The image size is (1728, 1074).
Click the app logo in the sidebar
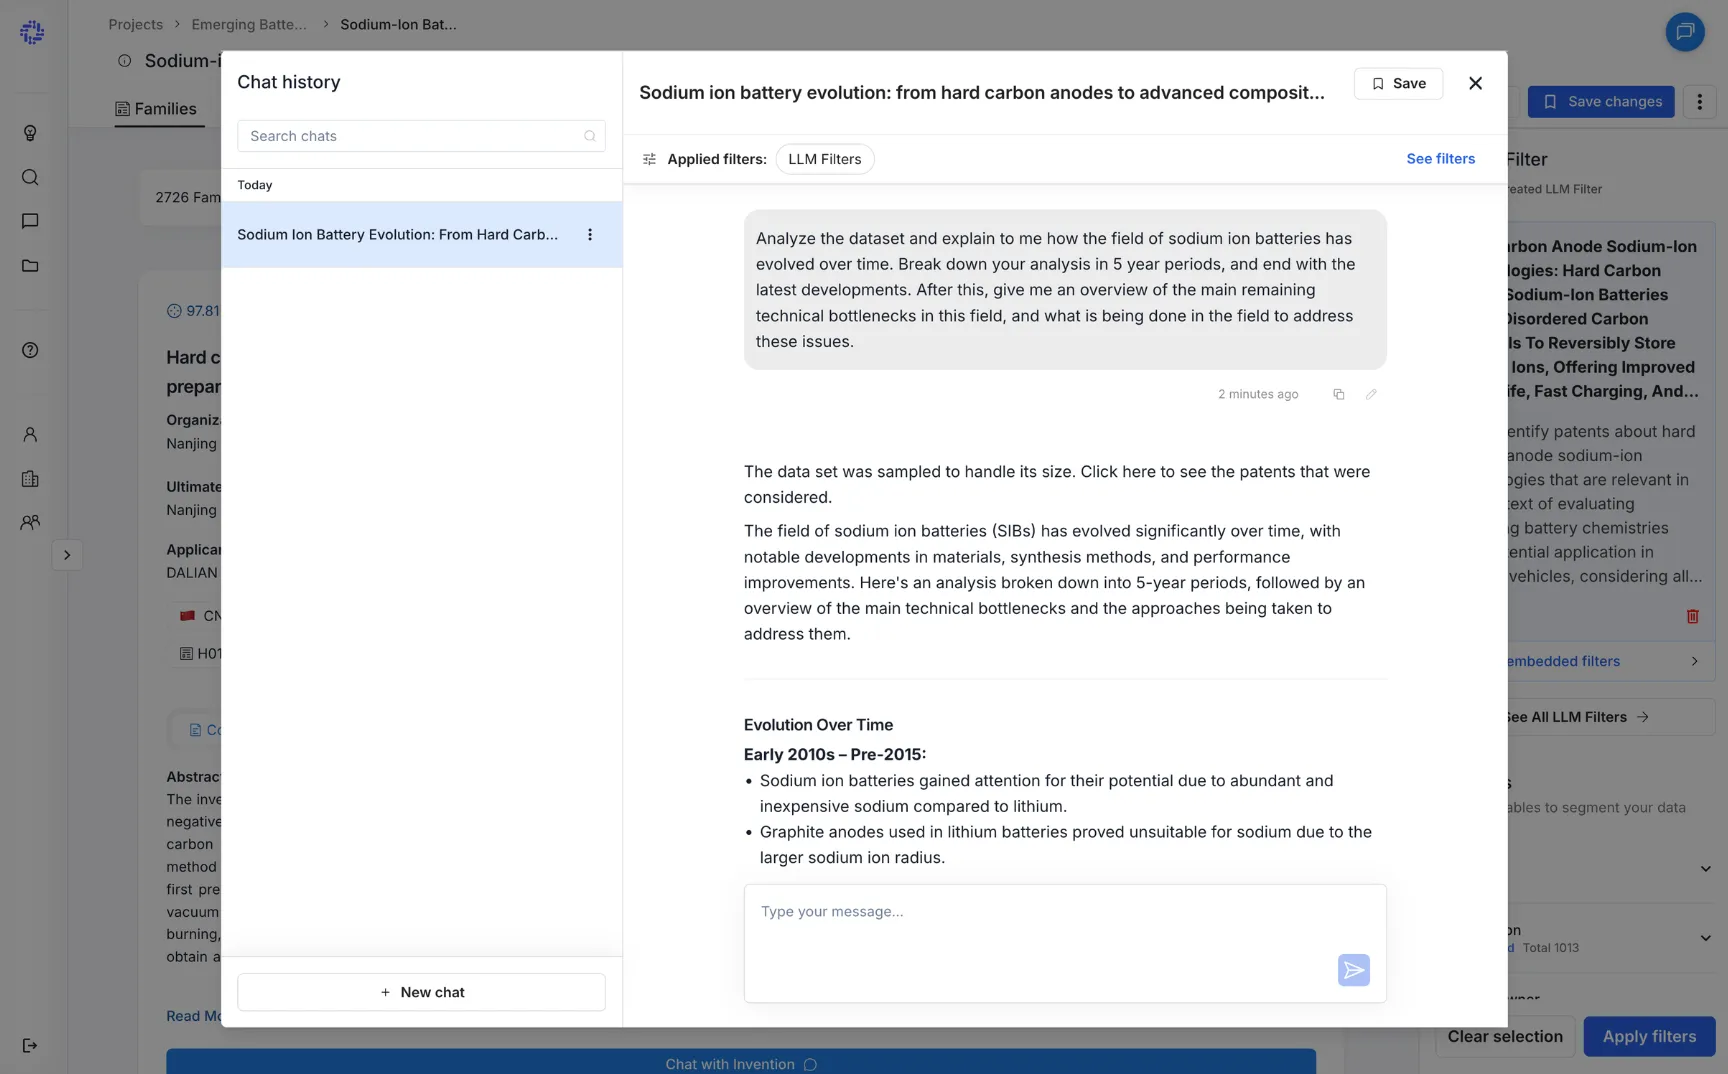click(x=32, y=32)
